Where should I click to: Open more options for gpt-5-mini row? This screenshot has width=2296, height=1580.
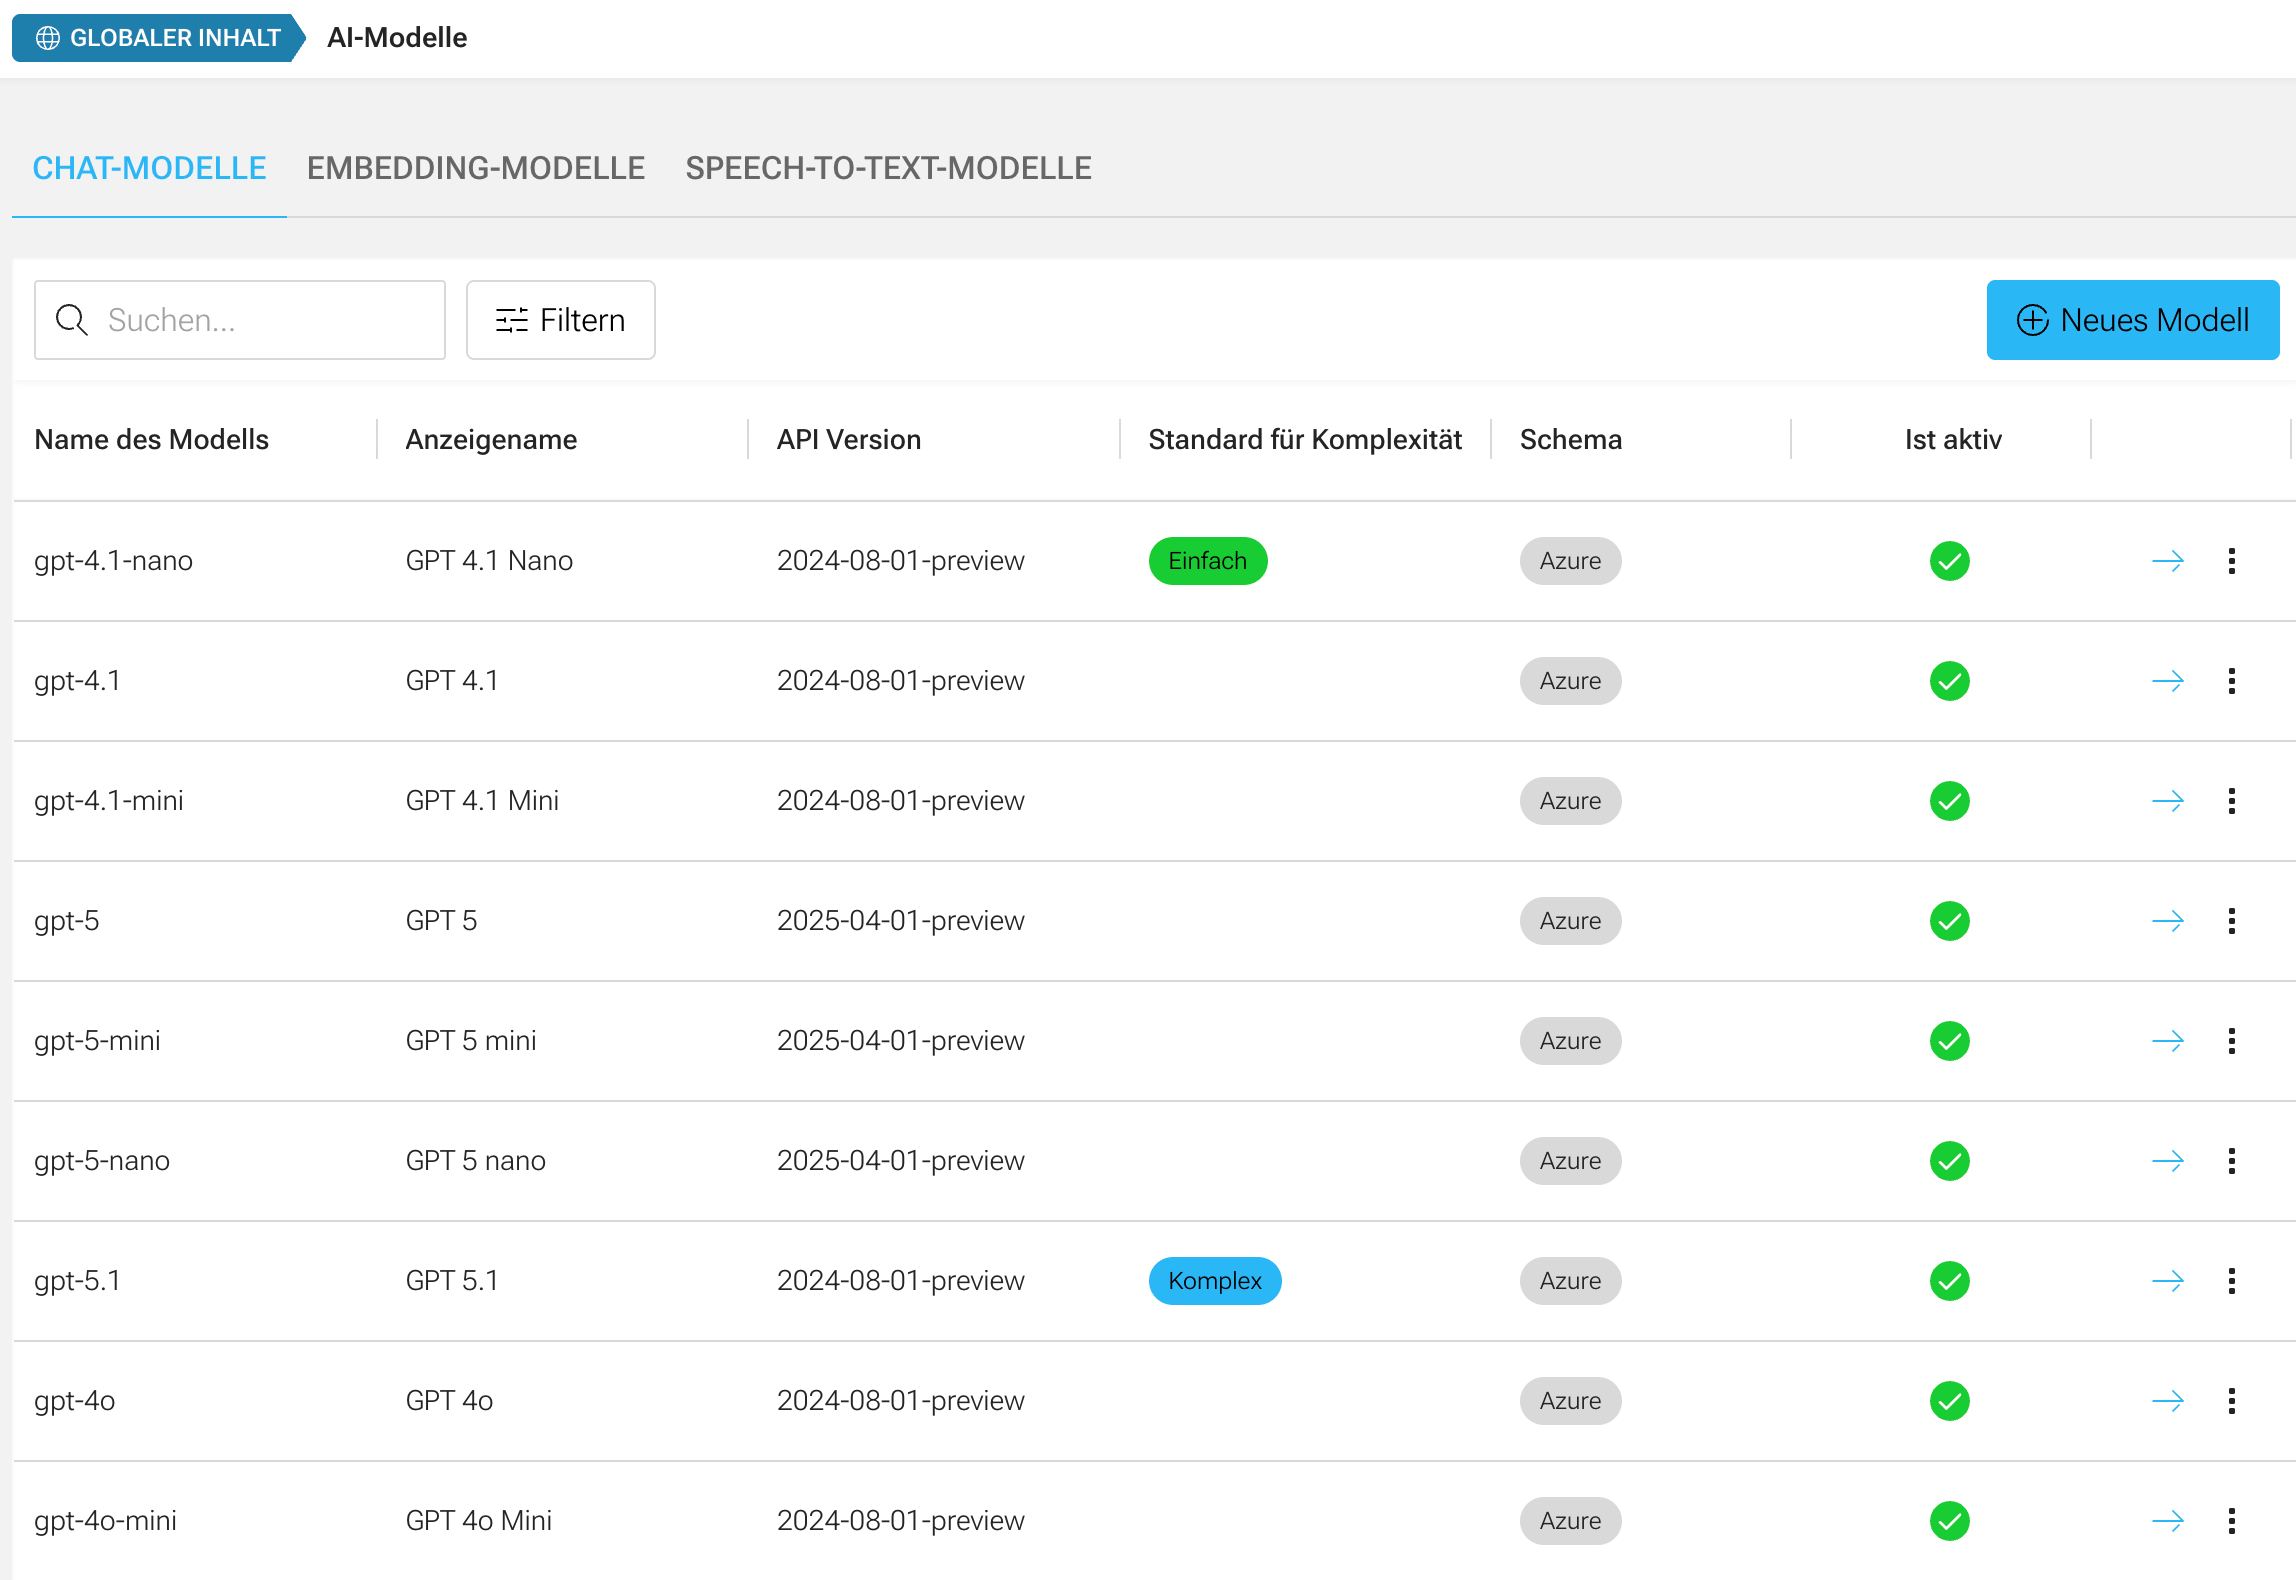point(2231,1041)
